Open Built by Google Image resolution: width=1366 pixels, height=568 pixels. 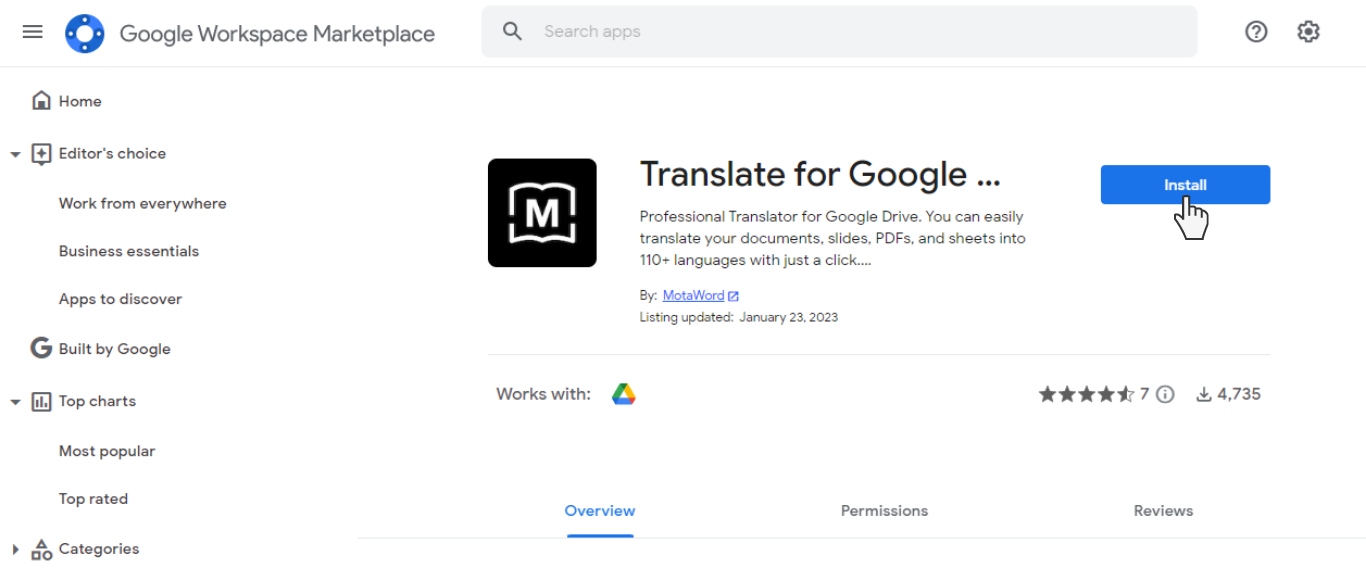(115, 349)
